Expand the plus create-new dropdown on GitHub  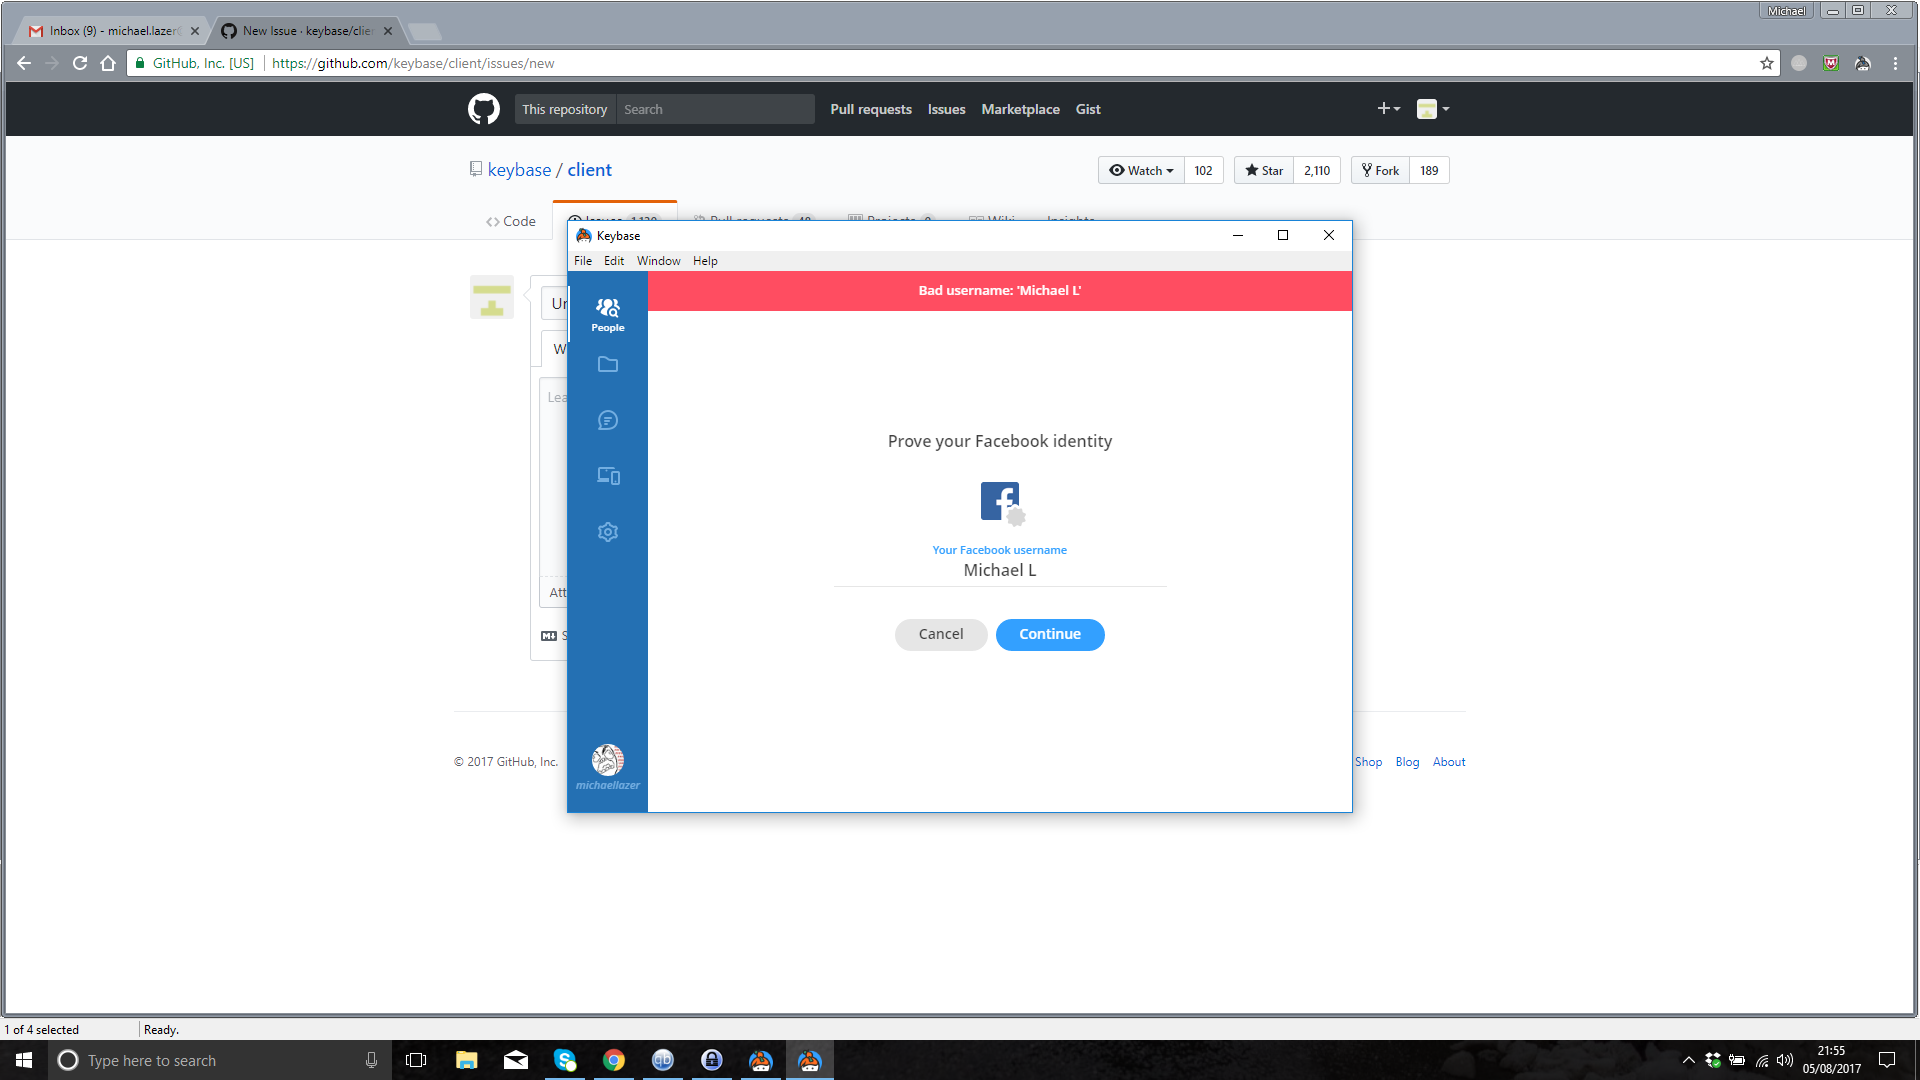coord(1389,109)
